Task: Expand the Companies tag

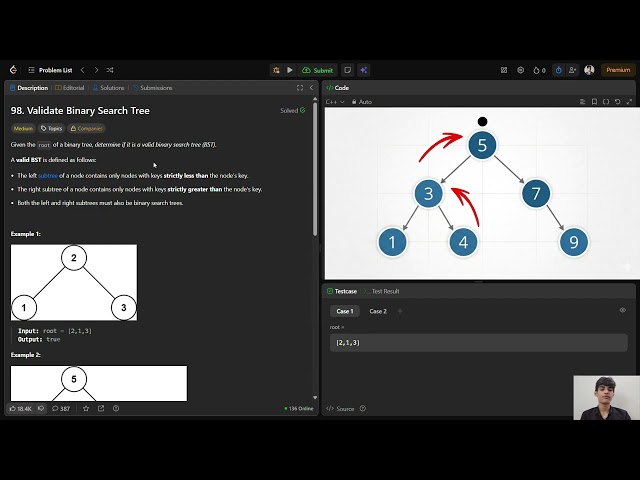Action: pos(86,129)
